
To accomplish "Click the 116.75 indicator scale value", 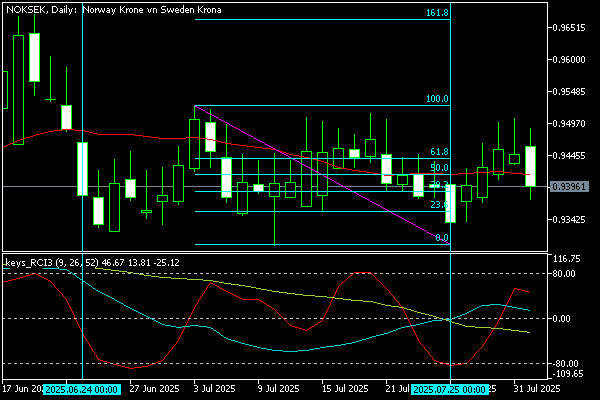I will point(566,259).
